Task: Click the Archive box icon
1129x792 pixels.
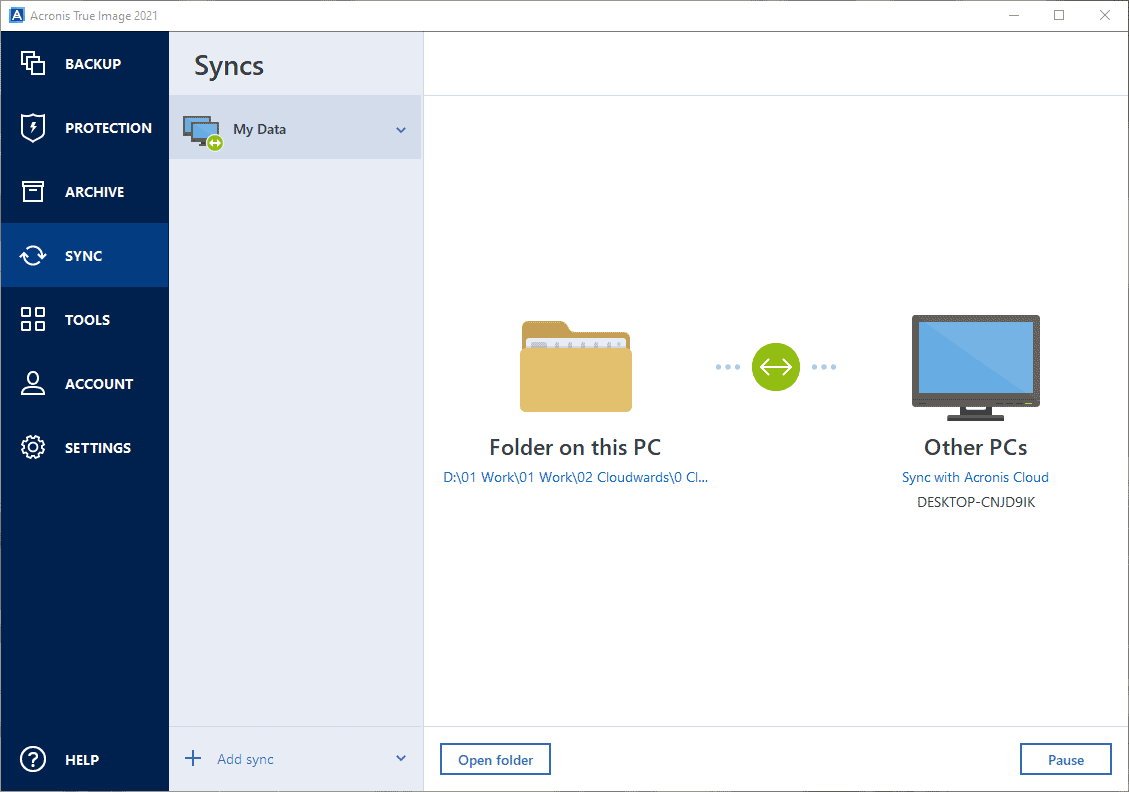Action: click(32, 192)
